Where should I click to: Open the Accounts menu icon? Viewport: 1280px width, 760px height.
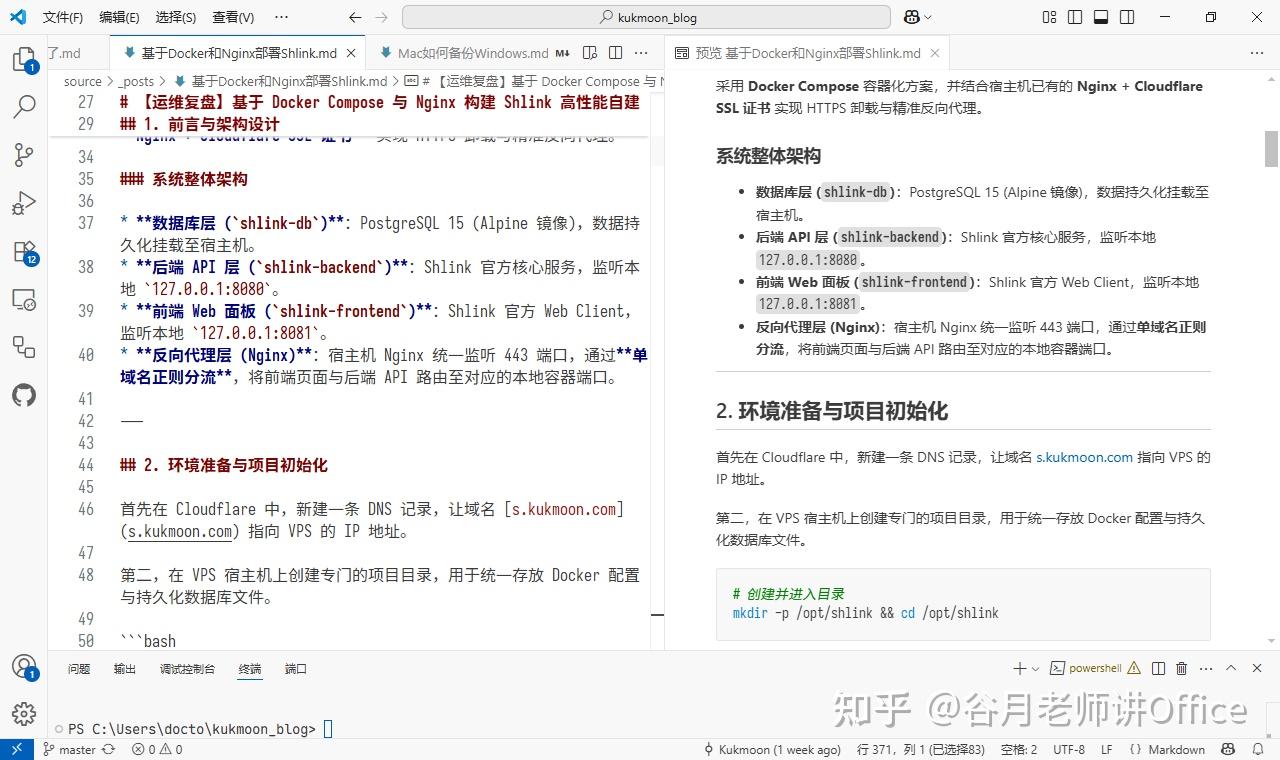click(24, 667)
